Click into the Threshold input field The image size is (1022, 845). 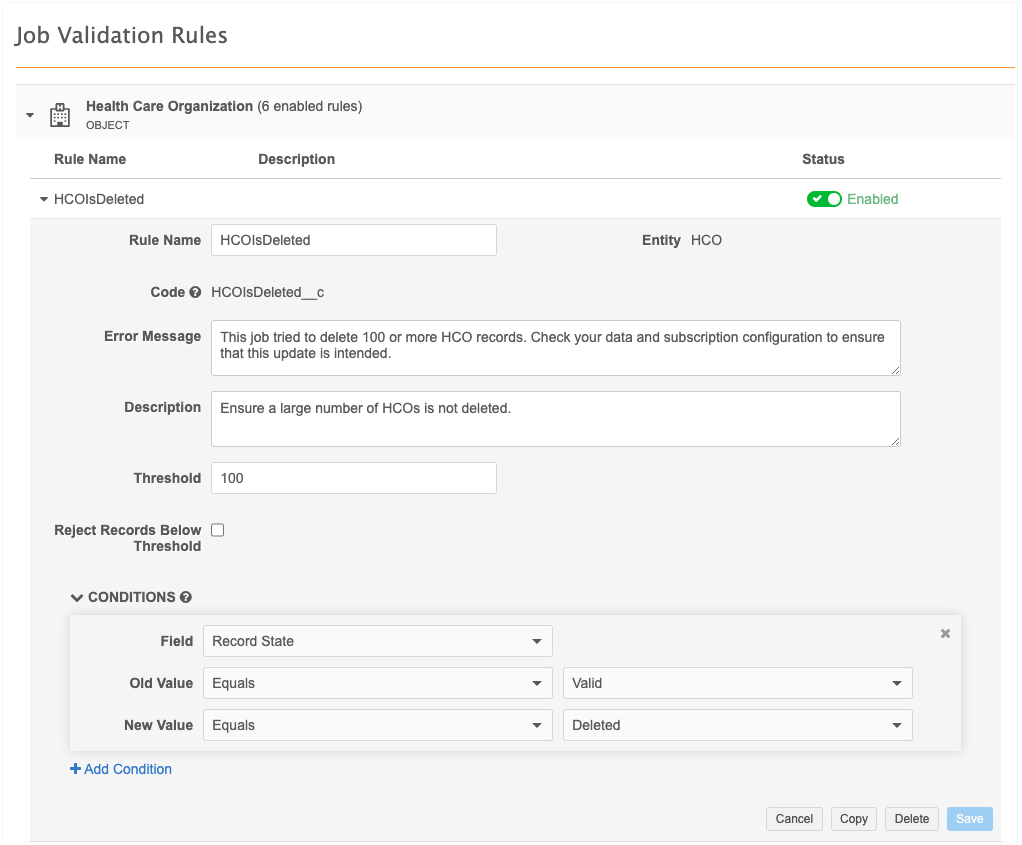[x=353, y=478]
